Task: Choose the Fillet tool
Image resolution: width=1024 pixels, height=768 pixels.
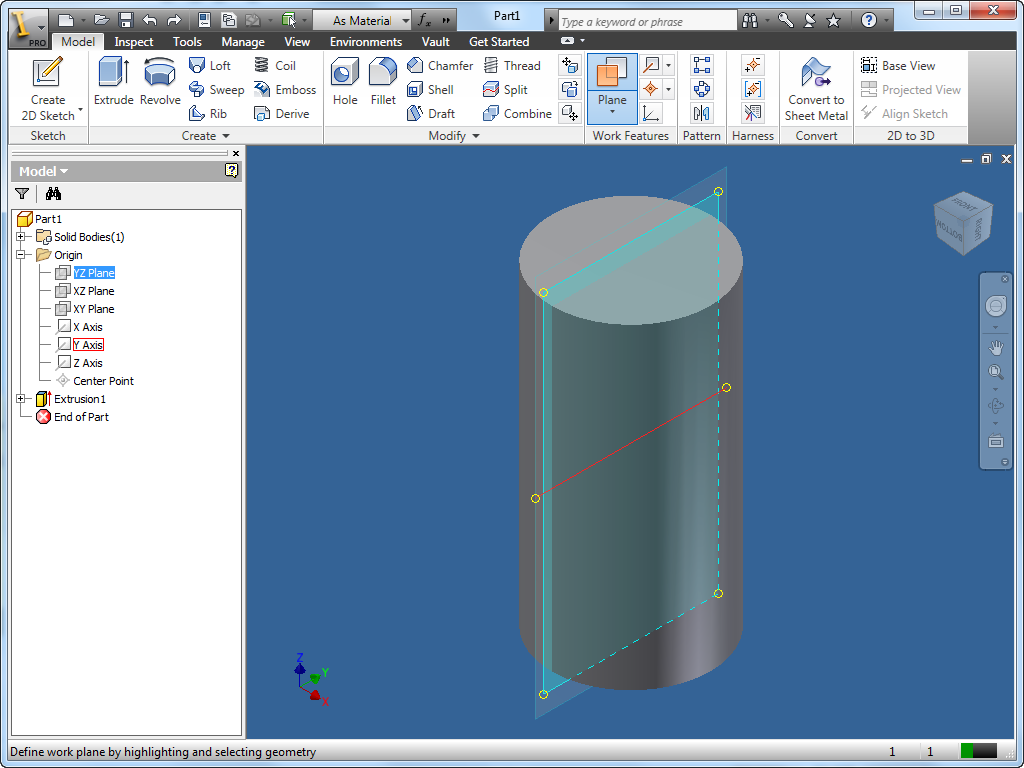Action: click(383, 81)
